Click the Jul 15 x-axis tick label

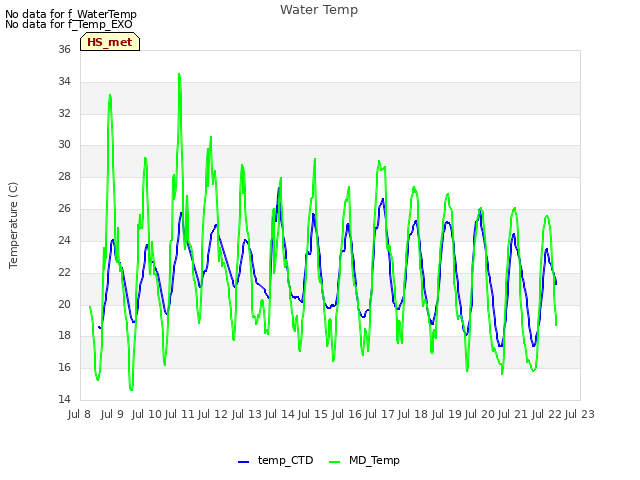point(313,414)
